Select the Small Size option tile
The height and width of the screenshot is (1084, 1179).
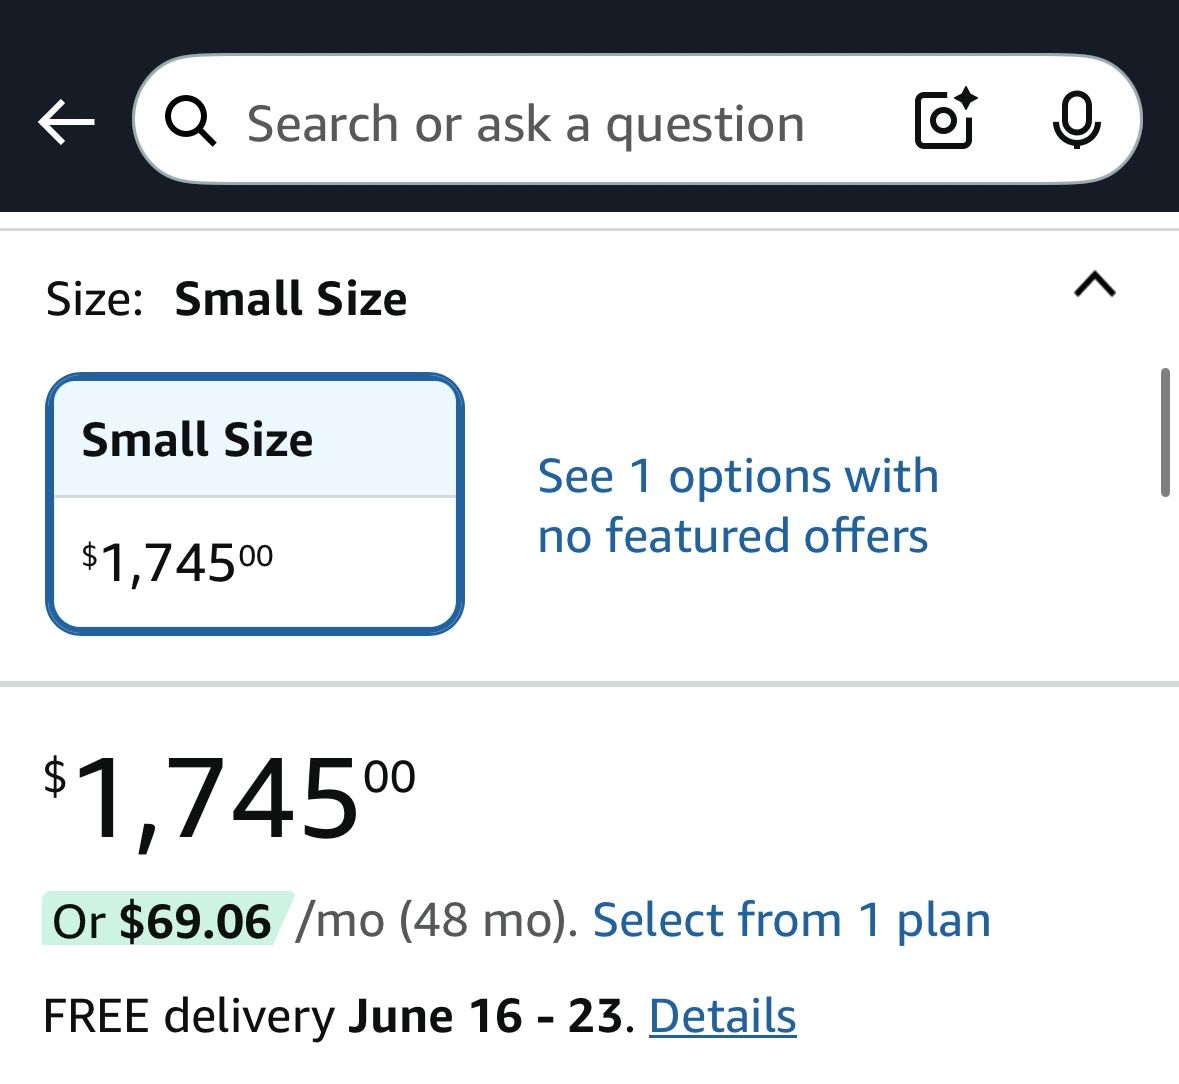pos(255,504)
